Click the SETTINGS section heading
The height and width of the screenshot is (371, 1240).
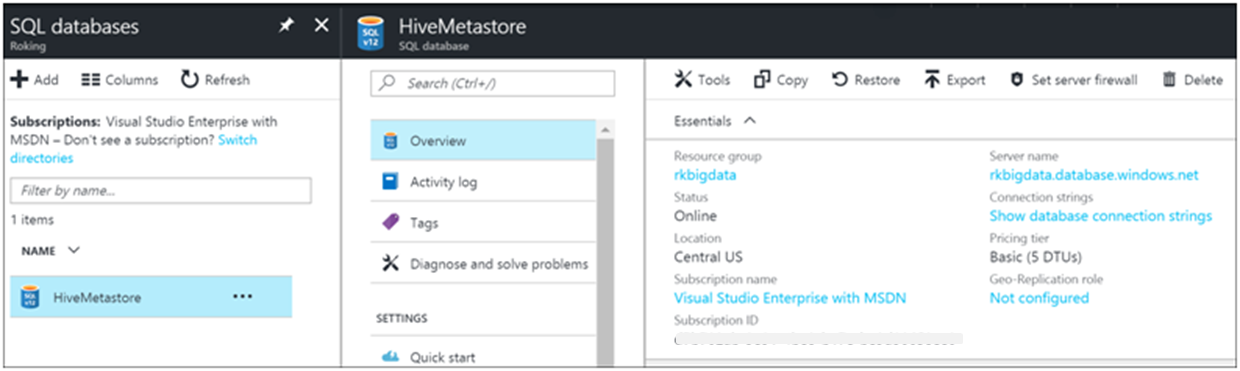point(402,318)
